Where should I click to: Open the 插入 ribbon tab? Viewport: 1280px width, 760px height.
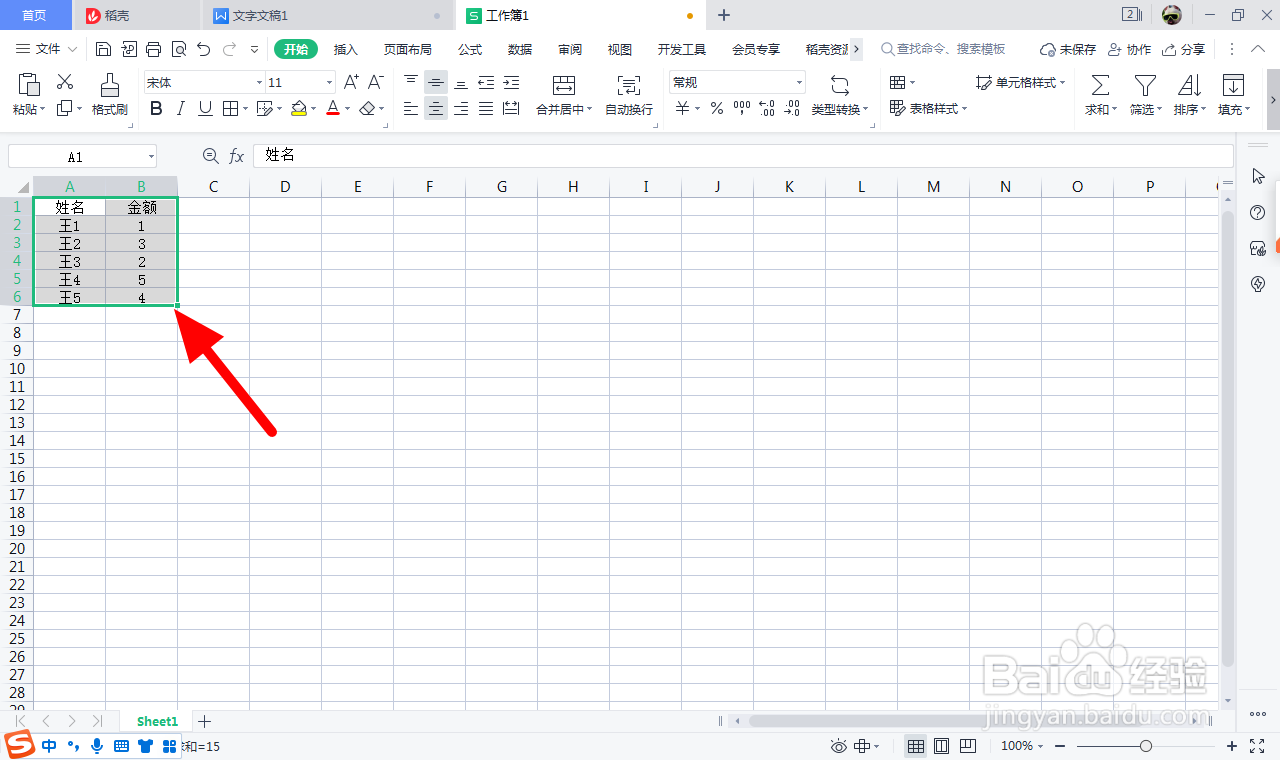(x=346, y=49)
